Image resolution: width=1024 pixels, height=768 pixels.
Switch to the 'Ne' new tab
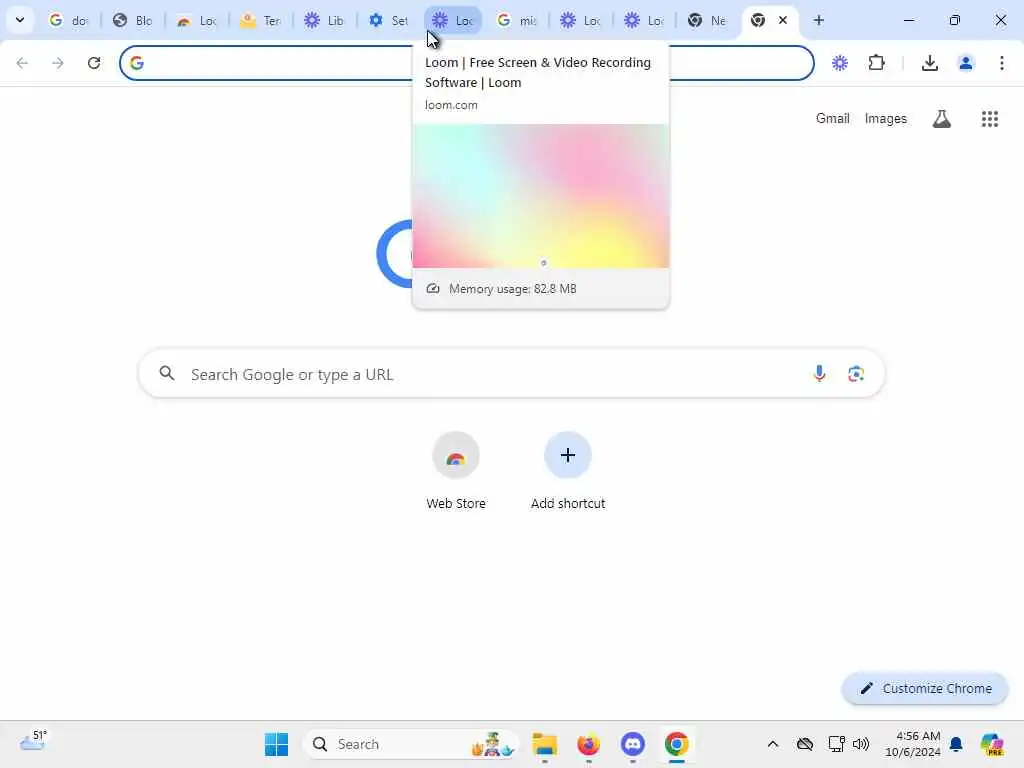coord(708,20)
